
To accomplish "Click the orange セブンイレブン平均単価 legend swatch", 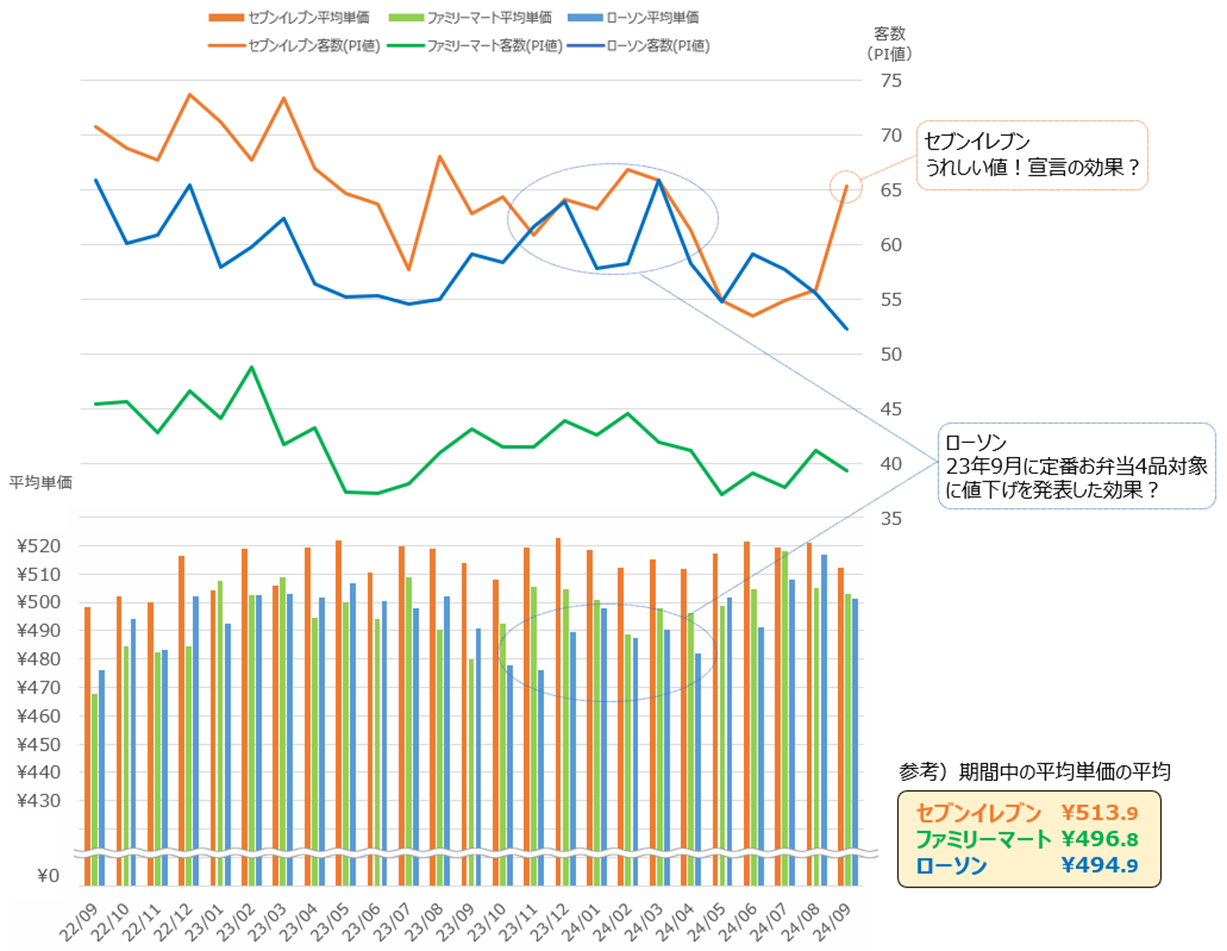I will (225, 18).
